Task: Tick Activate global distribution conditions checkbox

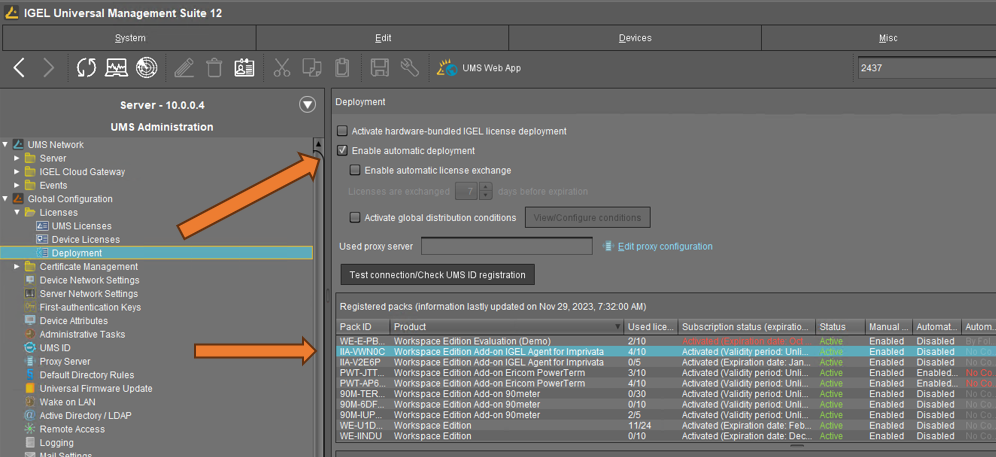Action: tap(355, 218)
